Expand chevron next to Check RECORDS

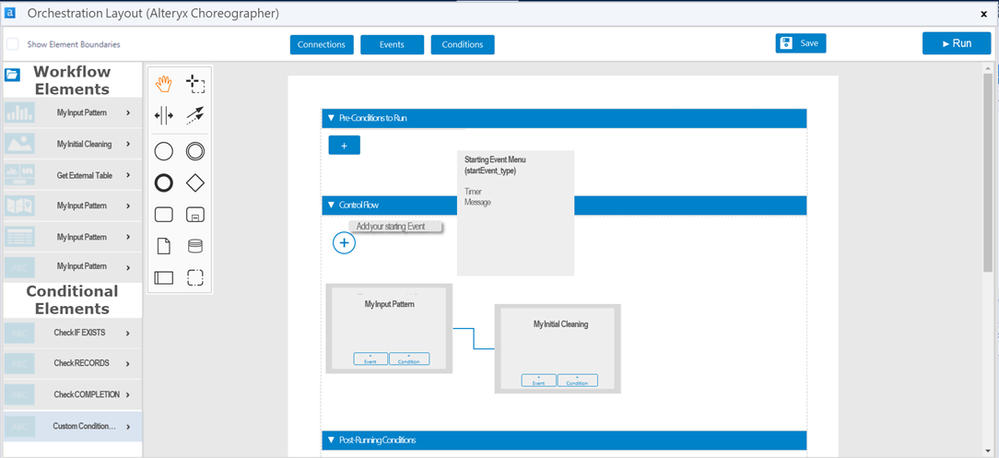128,364
